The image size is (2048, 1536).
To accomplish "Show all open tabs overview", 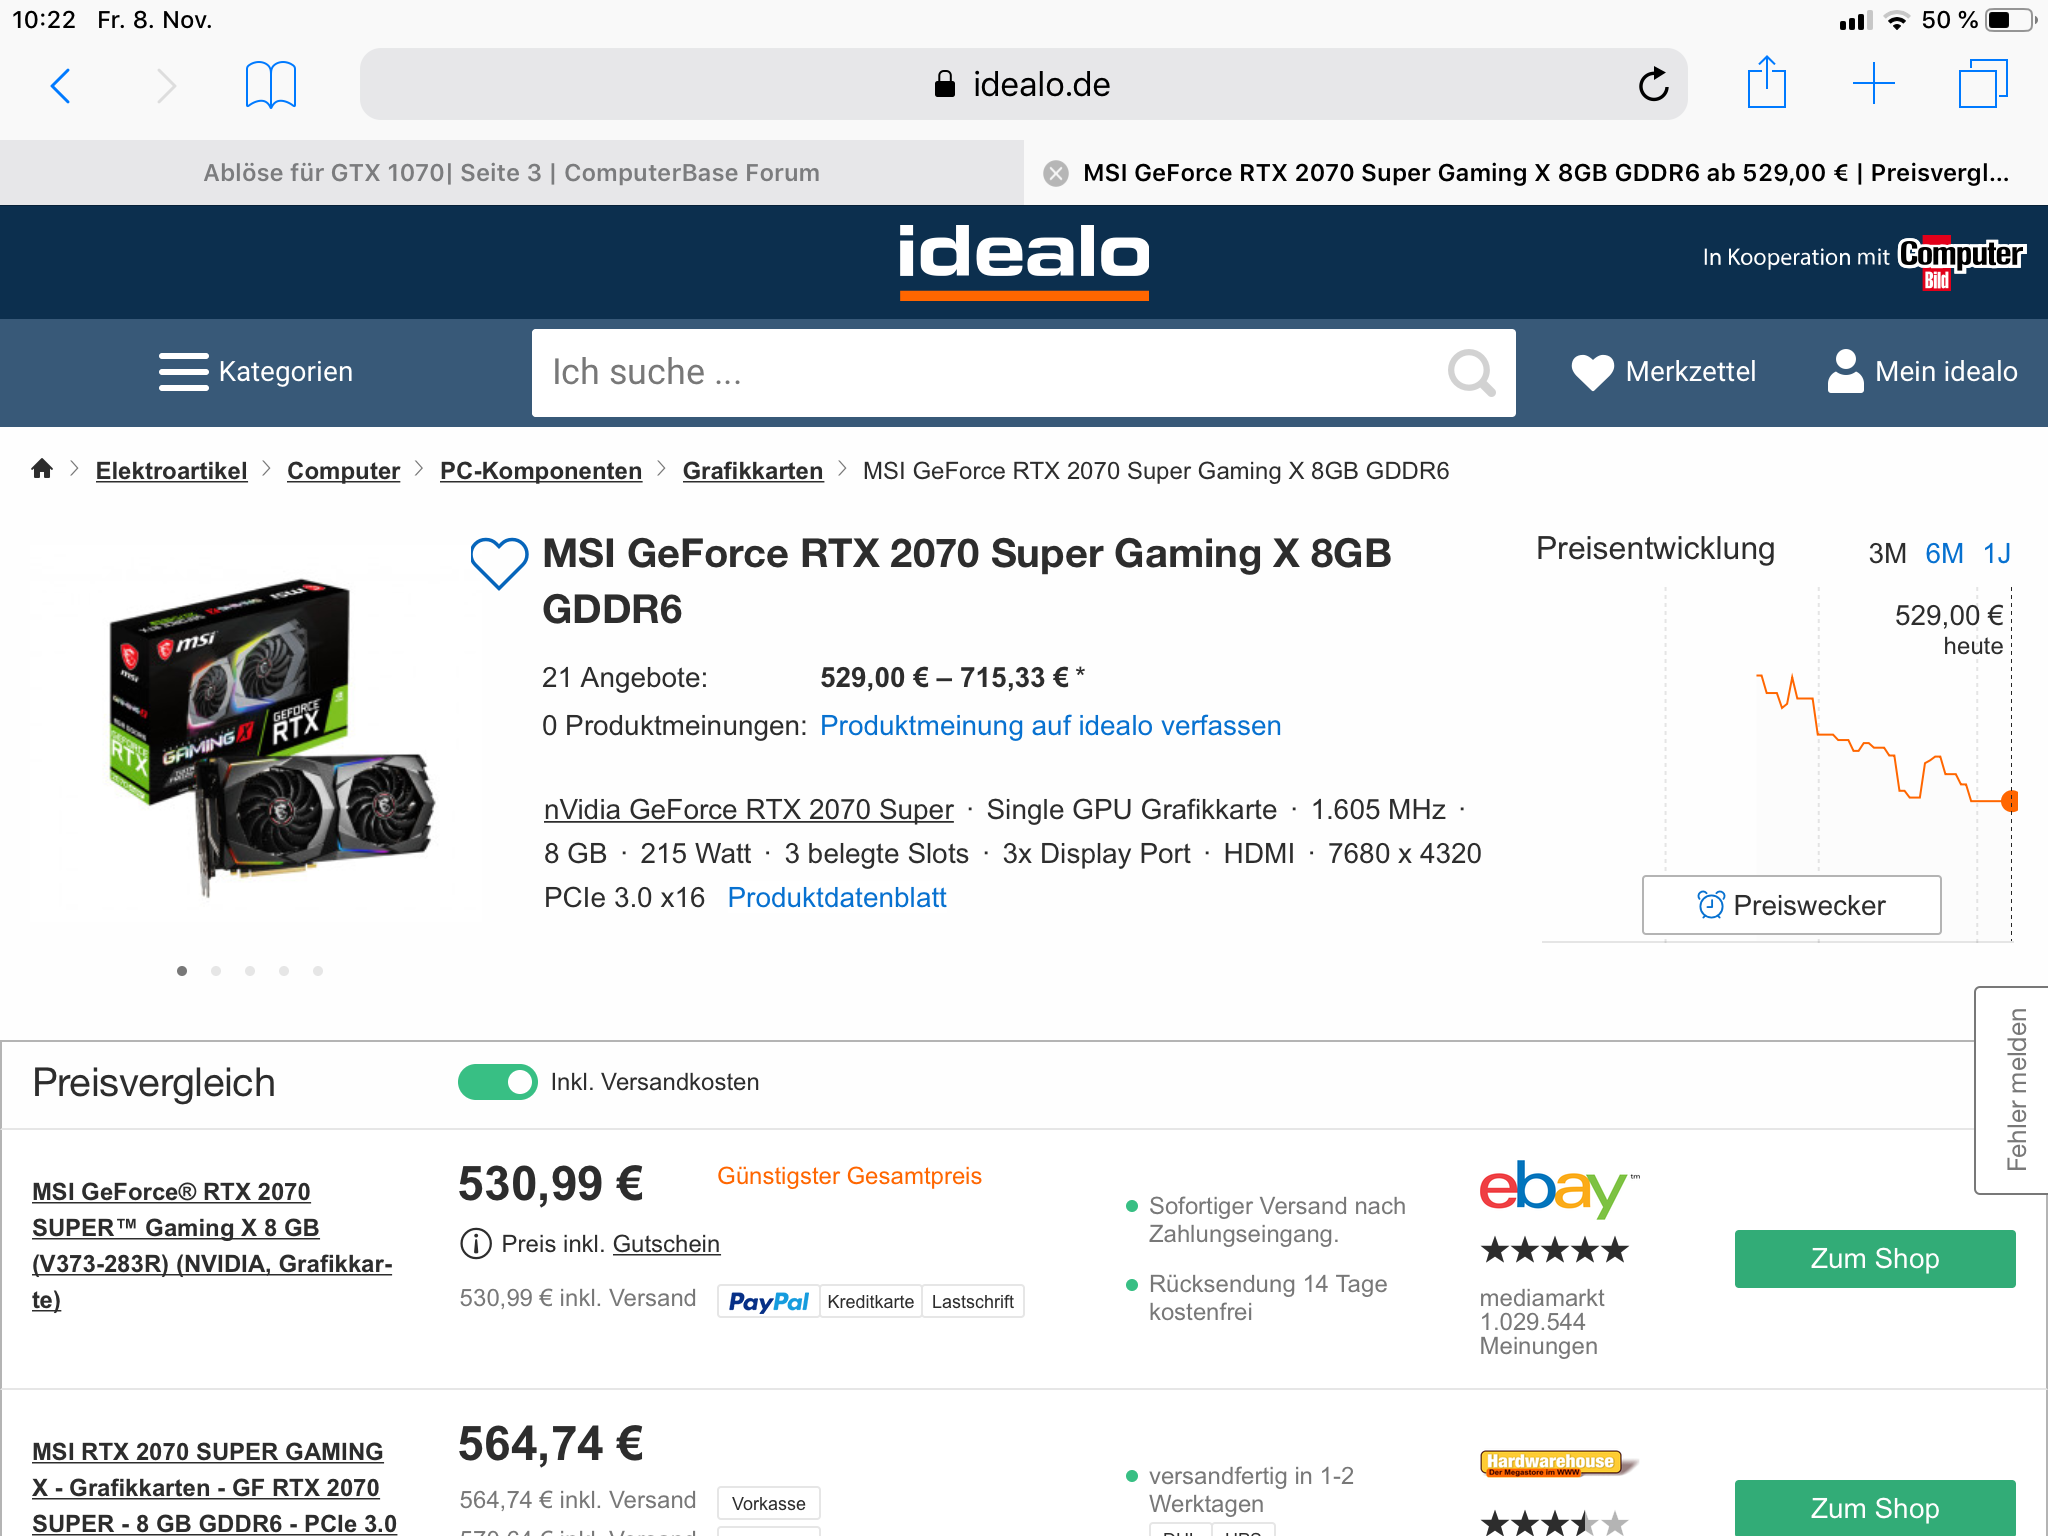I will click(1983, 84).
